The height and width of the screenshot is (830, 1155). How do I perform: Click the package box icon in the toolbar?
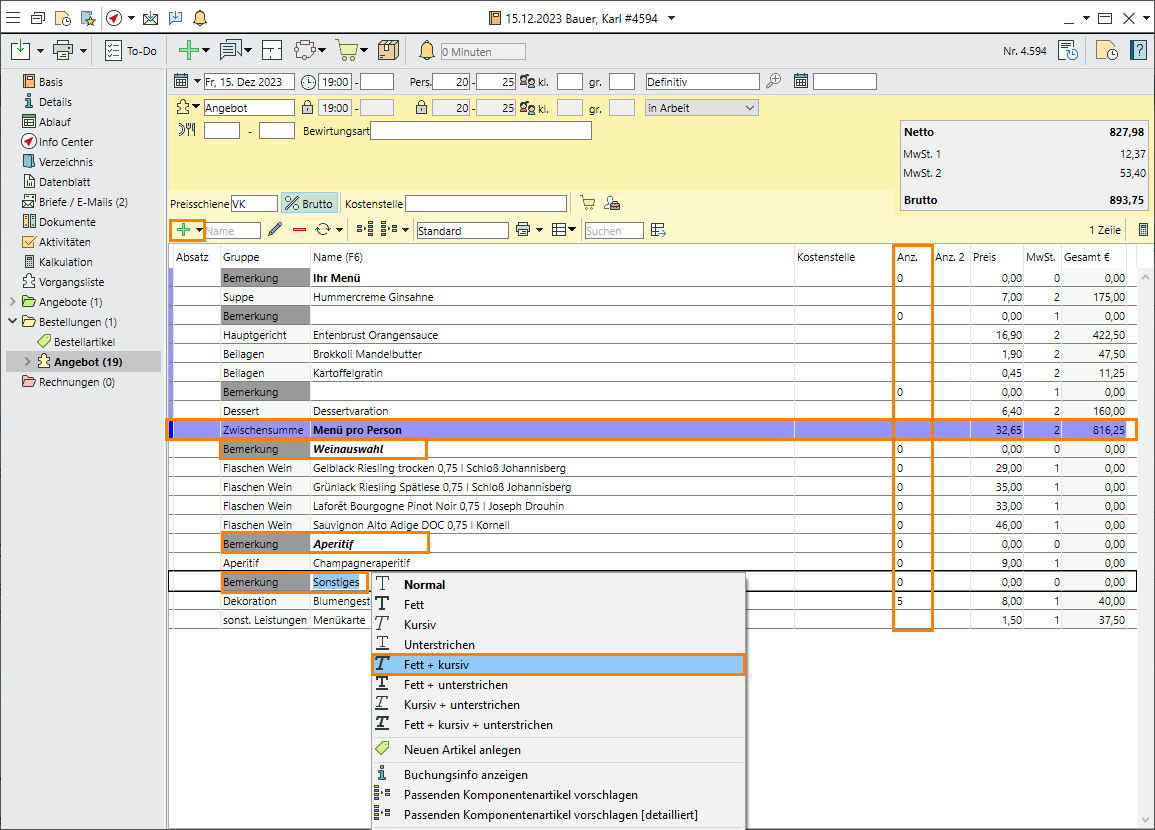tap(388, 50)
